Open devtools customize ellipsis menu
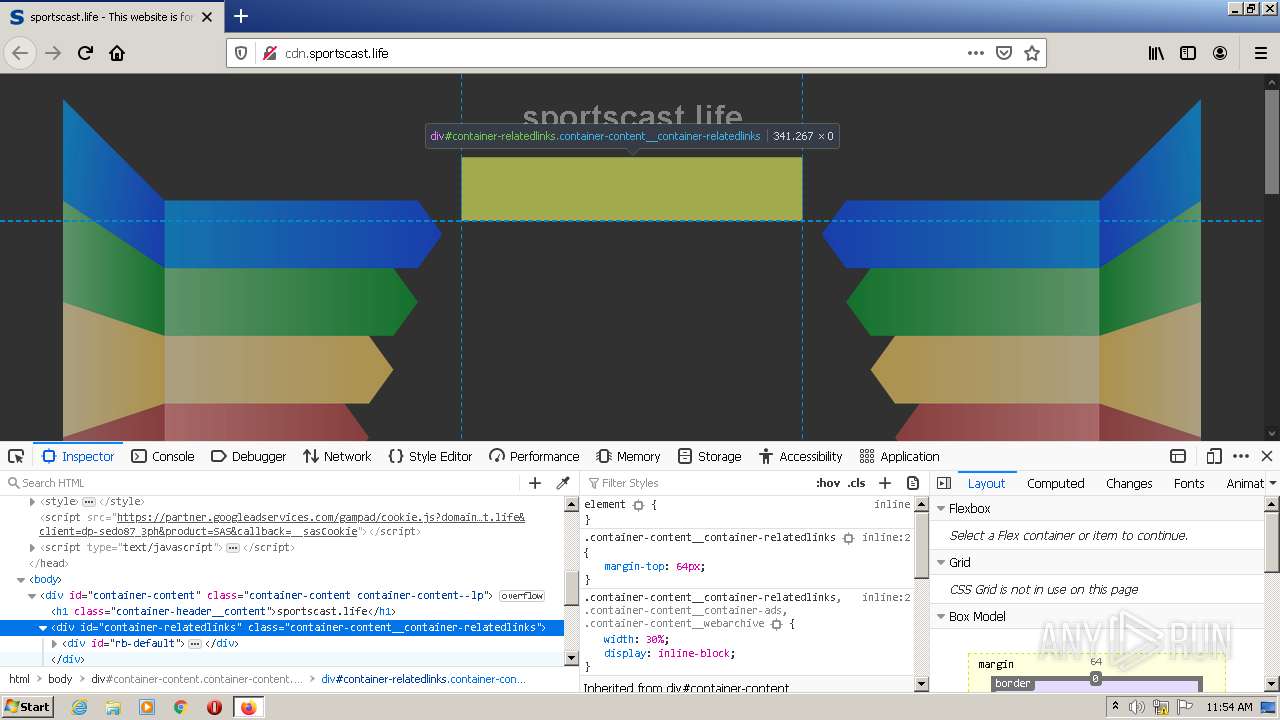 point(1241,456)
